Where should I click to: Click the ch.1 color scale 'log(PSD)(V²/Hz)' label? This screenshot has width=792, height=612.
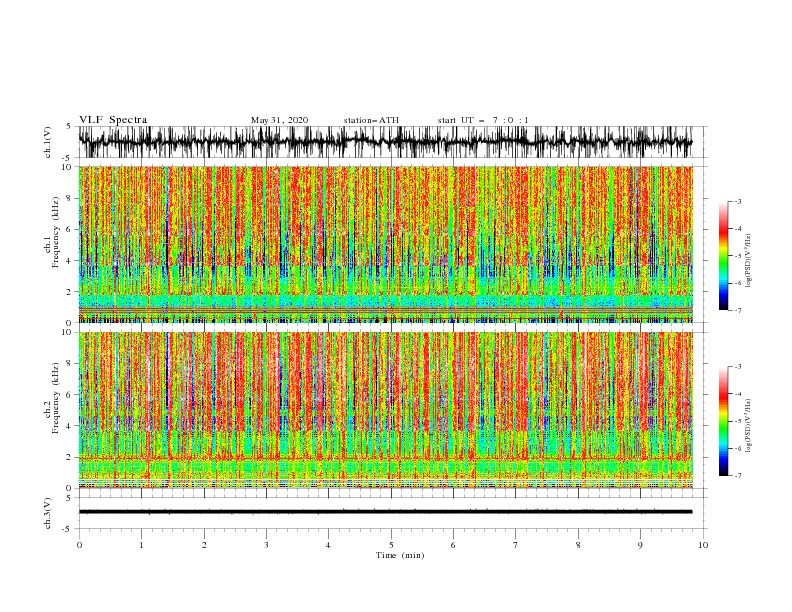(749, 260)
